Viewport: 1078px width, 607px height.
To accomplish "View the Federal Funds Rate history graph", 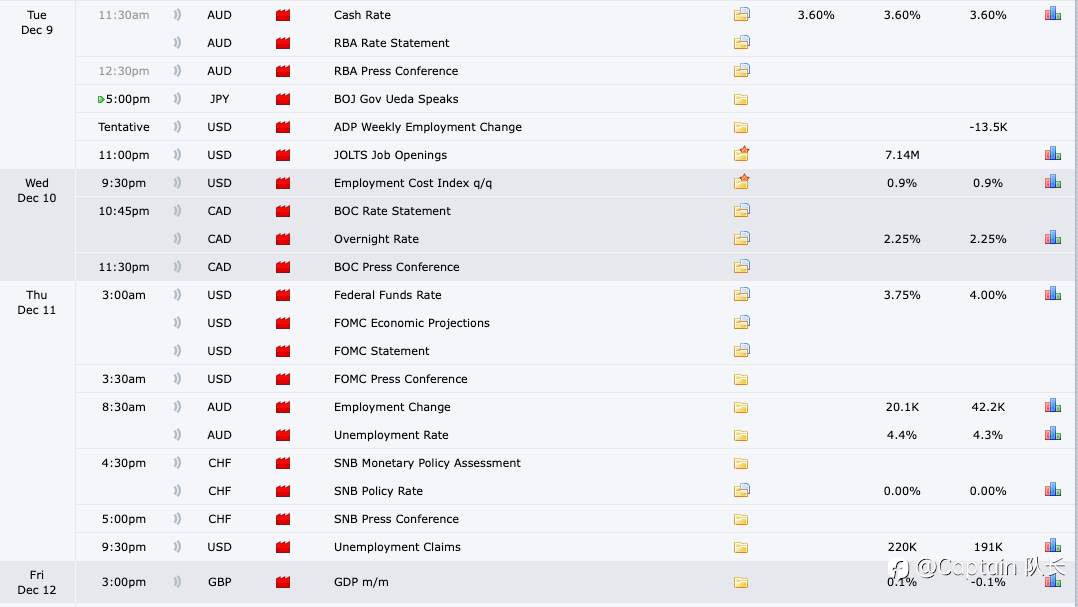I will [x=1052, y=295].
